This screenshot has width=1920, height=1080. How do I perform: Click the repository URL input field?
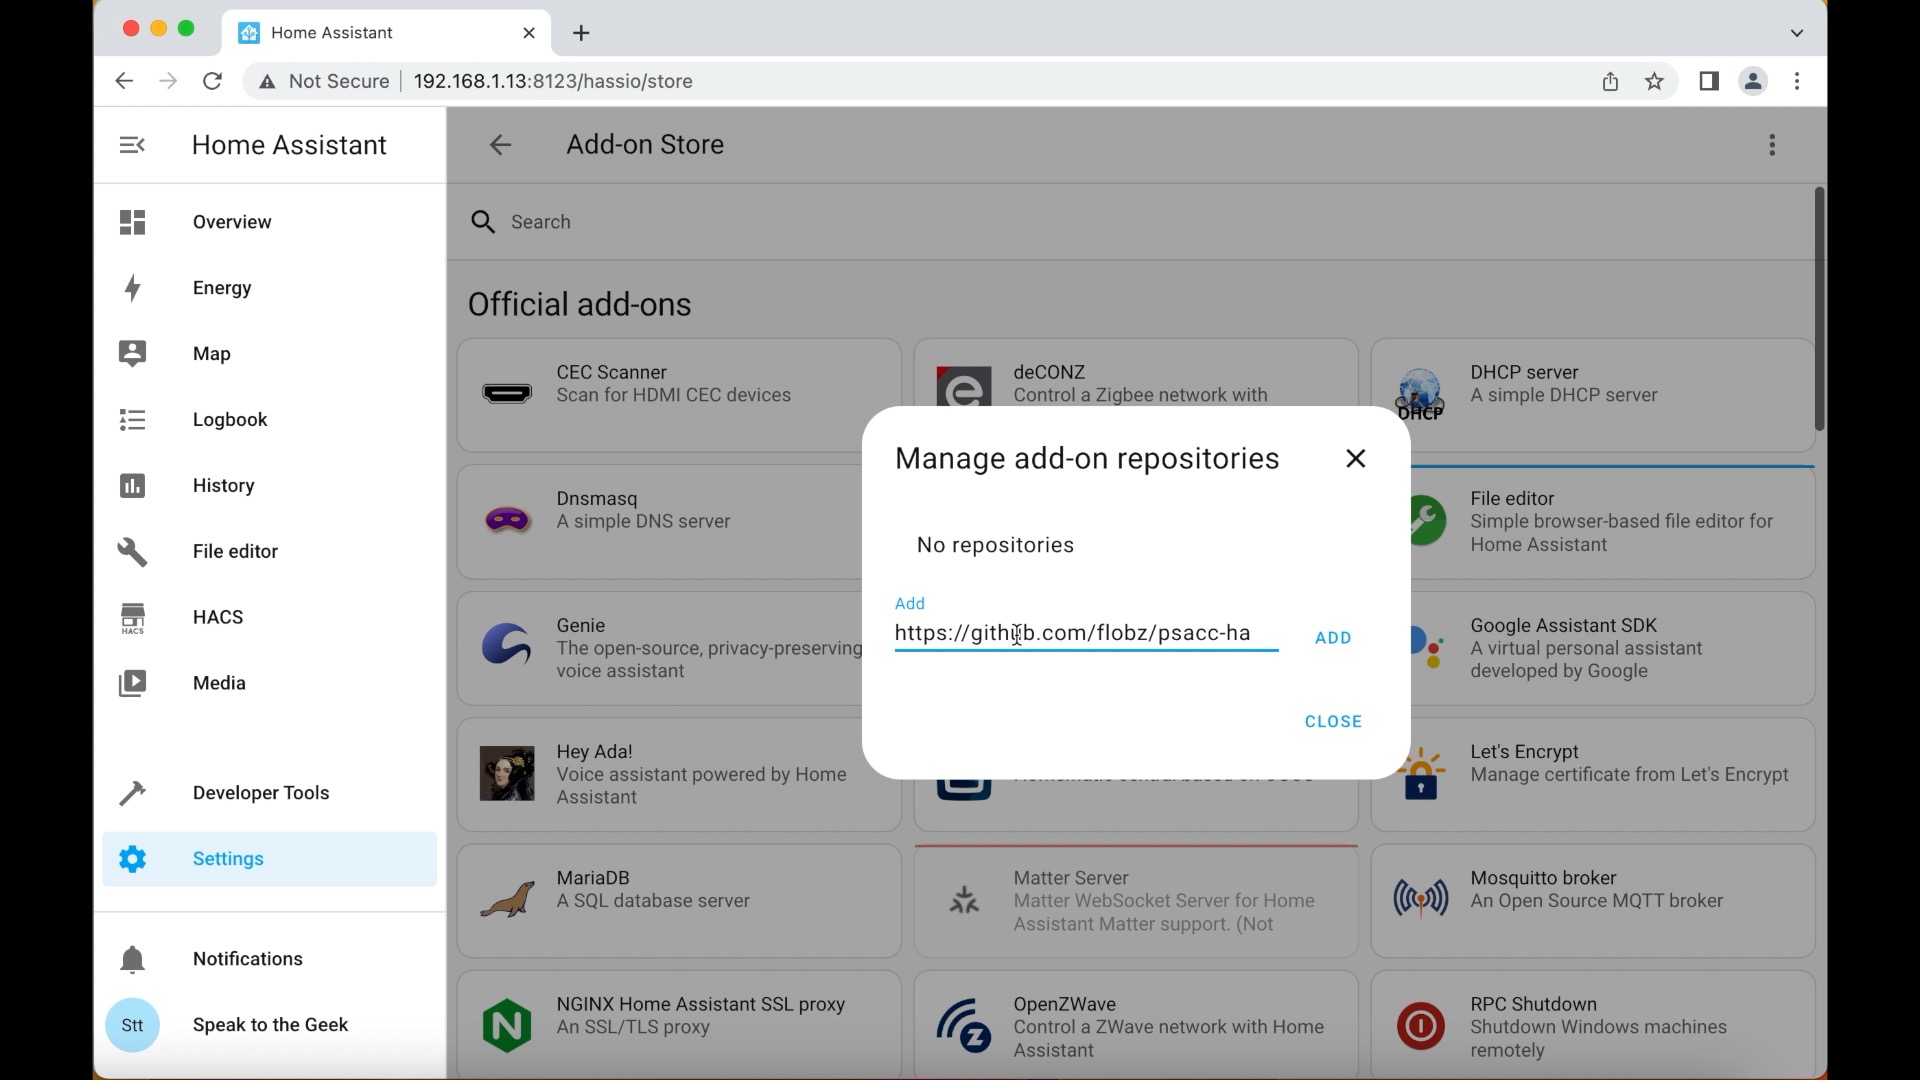point(1085,634)
